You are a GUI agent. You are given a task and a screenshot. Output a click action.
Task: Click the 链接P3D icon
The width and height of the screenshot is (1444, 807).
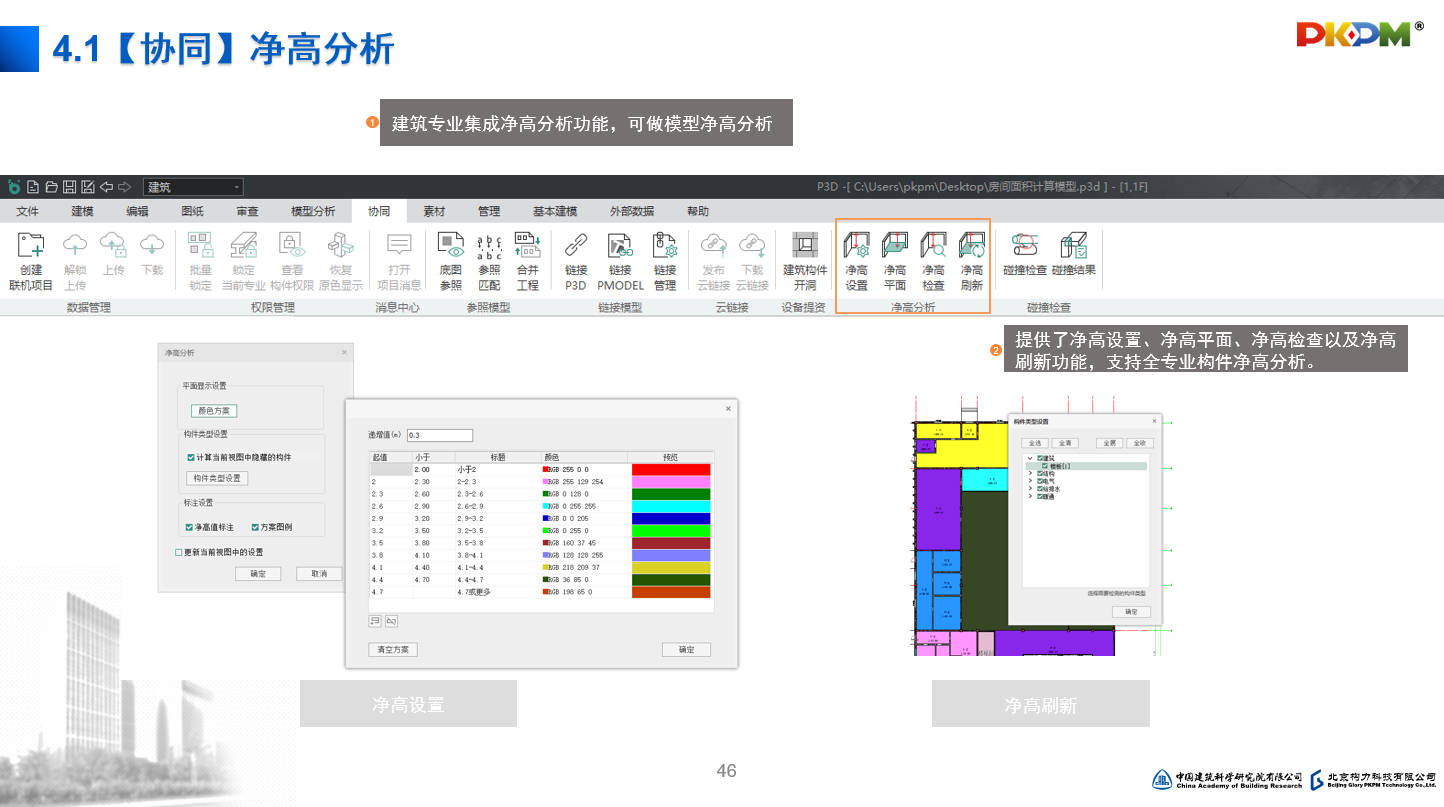click(x=576, y=245)
